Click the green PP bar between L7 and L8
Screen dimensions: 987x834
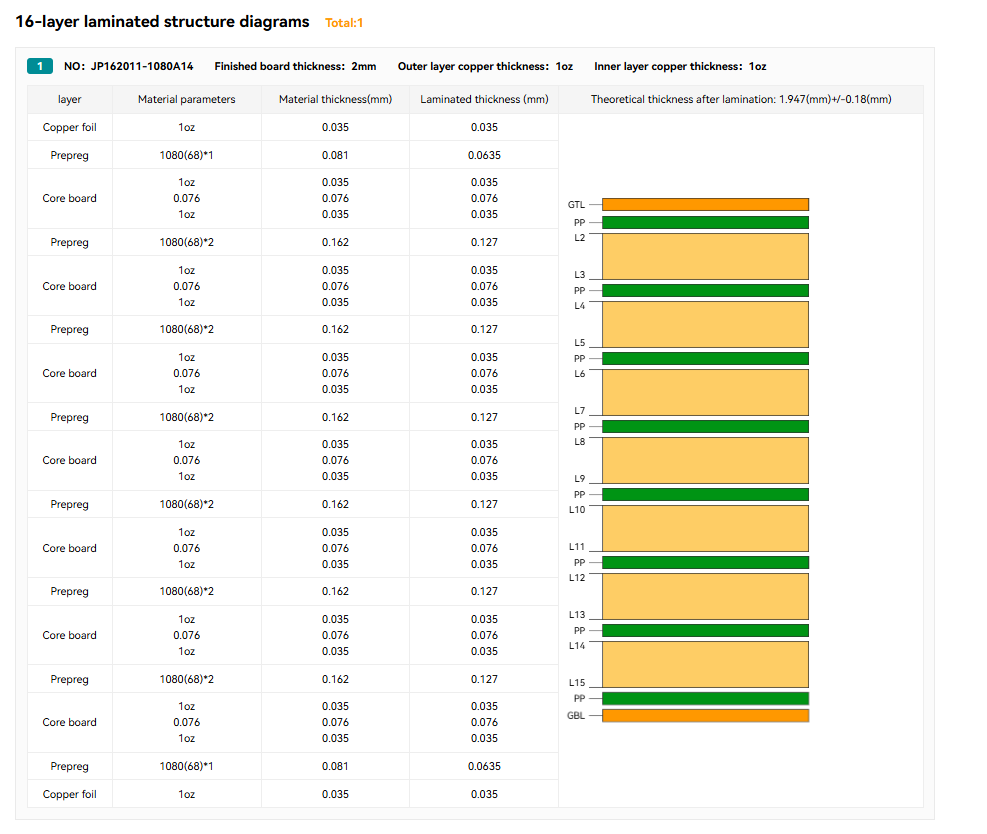click(x=705, y=427)
